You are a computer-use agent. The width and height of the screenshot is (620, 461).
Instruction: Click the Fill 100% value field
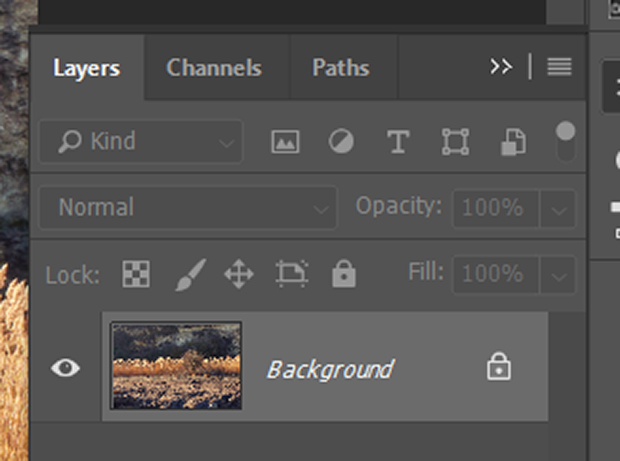pos(496,275)
